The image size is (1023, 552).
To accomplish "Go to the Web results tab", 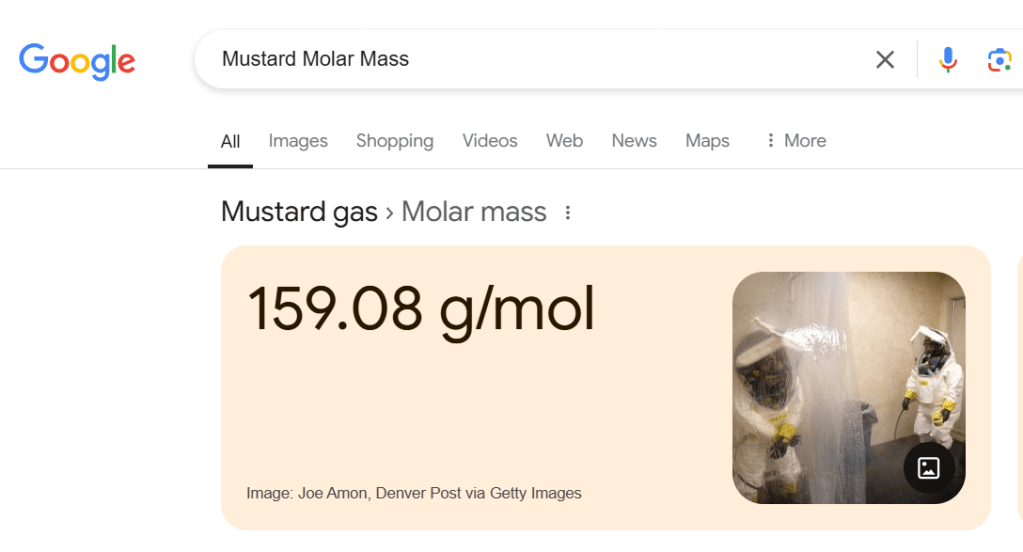I will (564, 141).
